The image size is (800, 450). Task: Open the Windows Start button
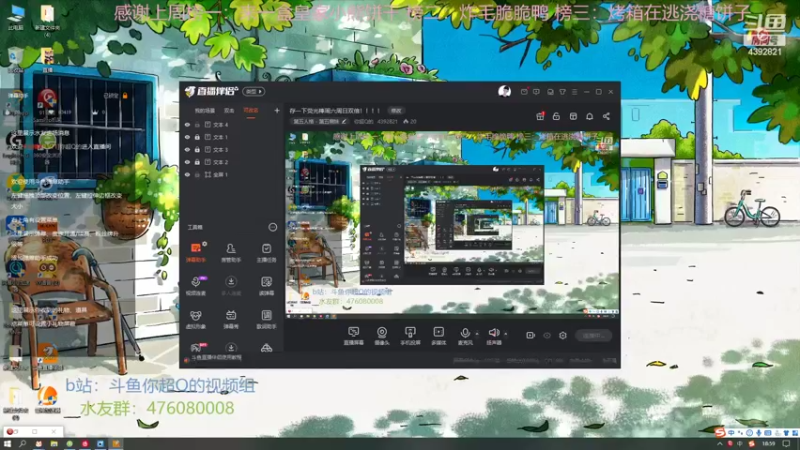(7, 444)
